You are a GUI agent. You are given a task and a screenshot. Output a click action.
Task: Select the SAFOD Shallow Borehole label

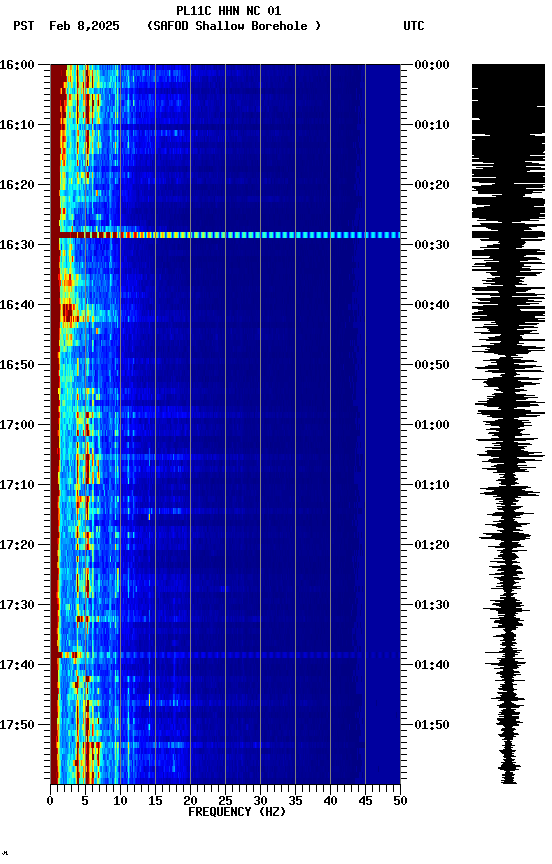point(234,26)
